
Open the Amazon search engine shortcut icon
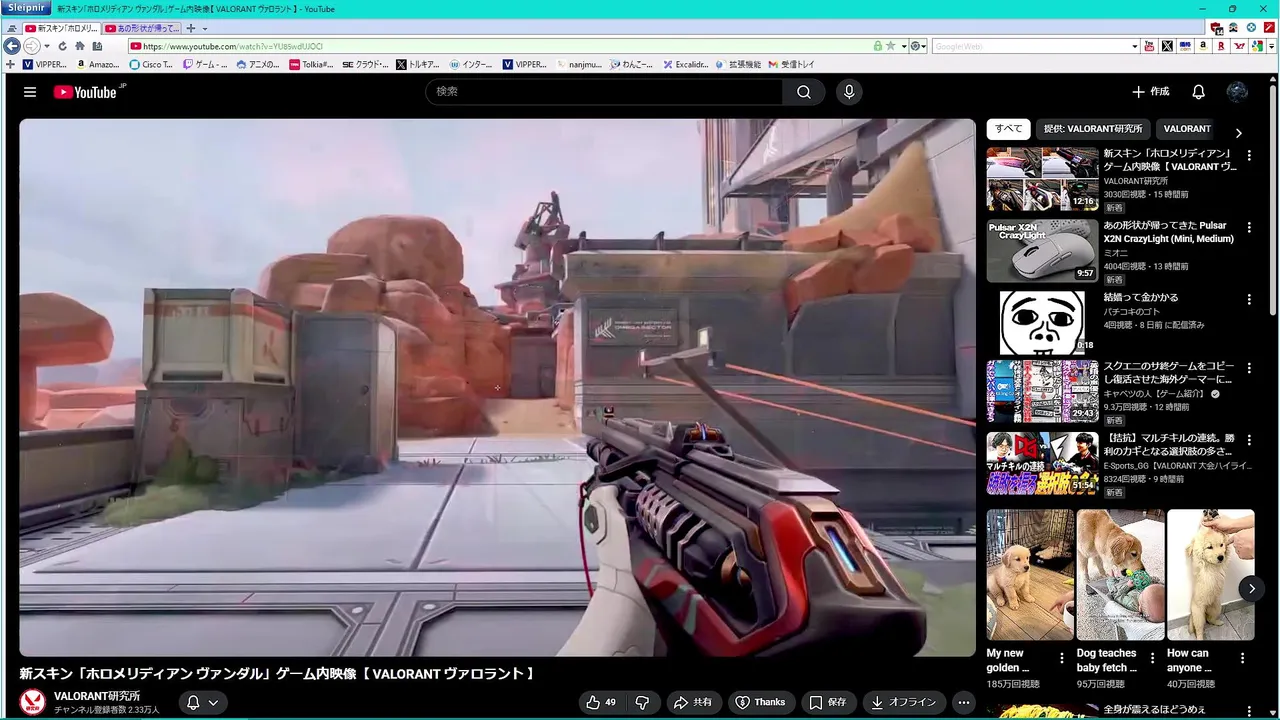click(x=1203, y=46)
